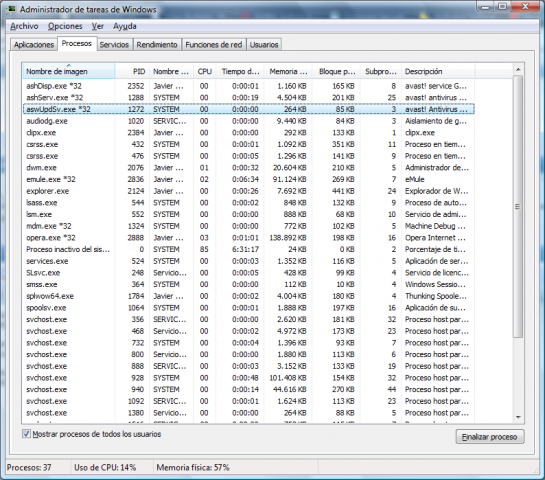This screenshot has width=545, height=480.
Task: Toggle 'Mostrar procesos de todos los usuarios' checkbox
Action: point(26,433)
